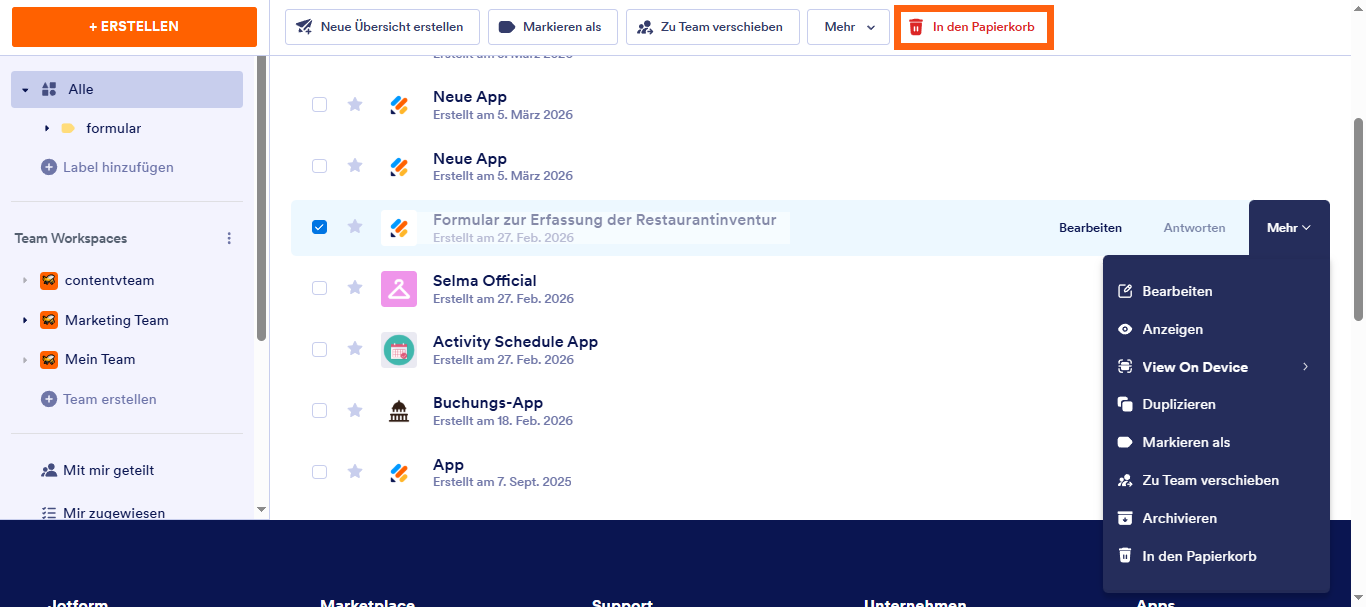Star the App created 7. Sept. 2025
The width and height of the screenshot is (1366, 607).
354,472
